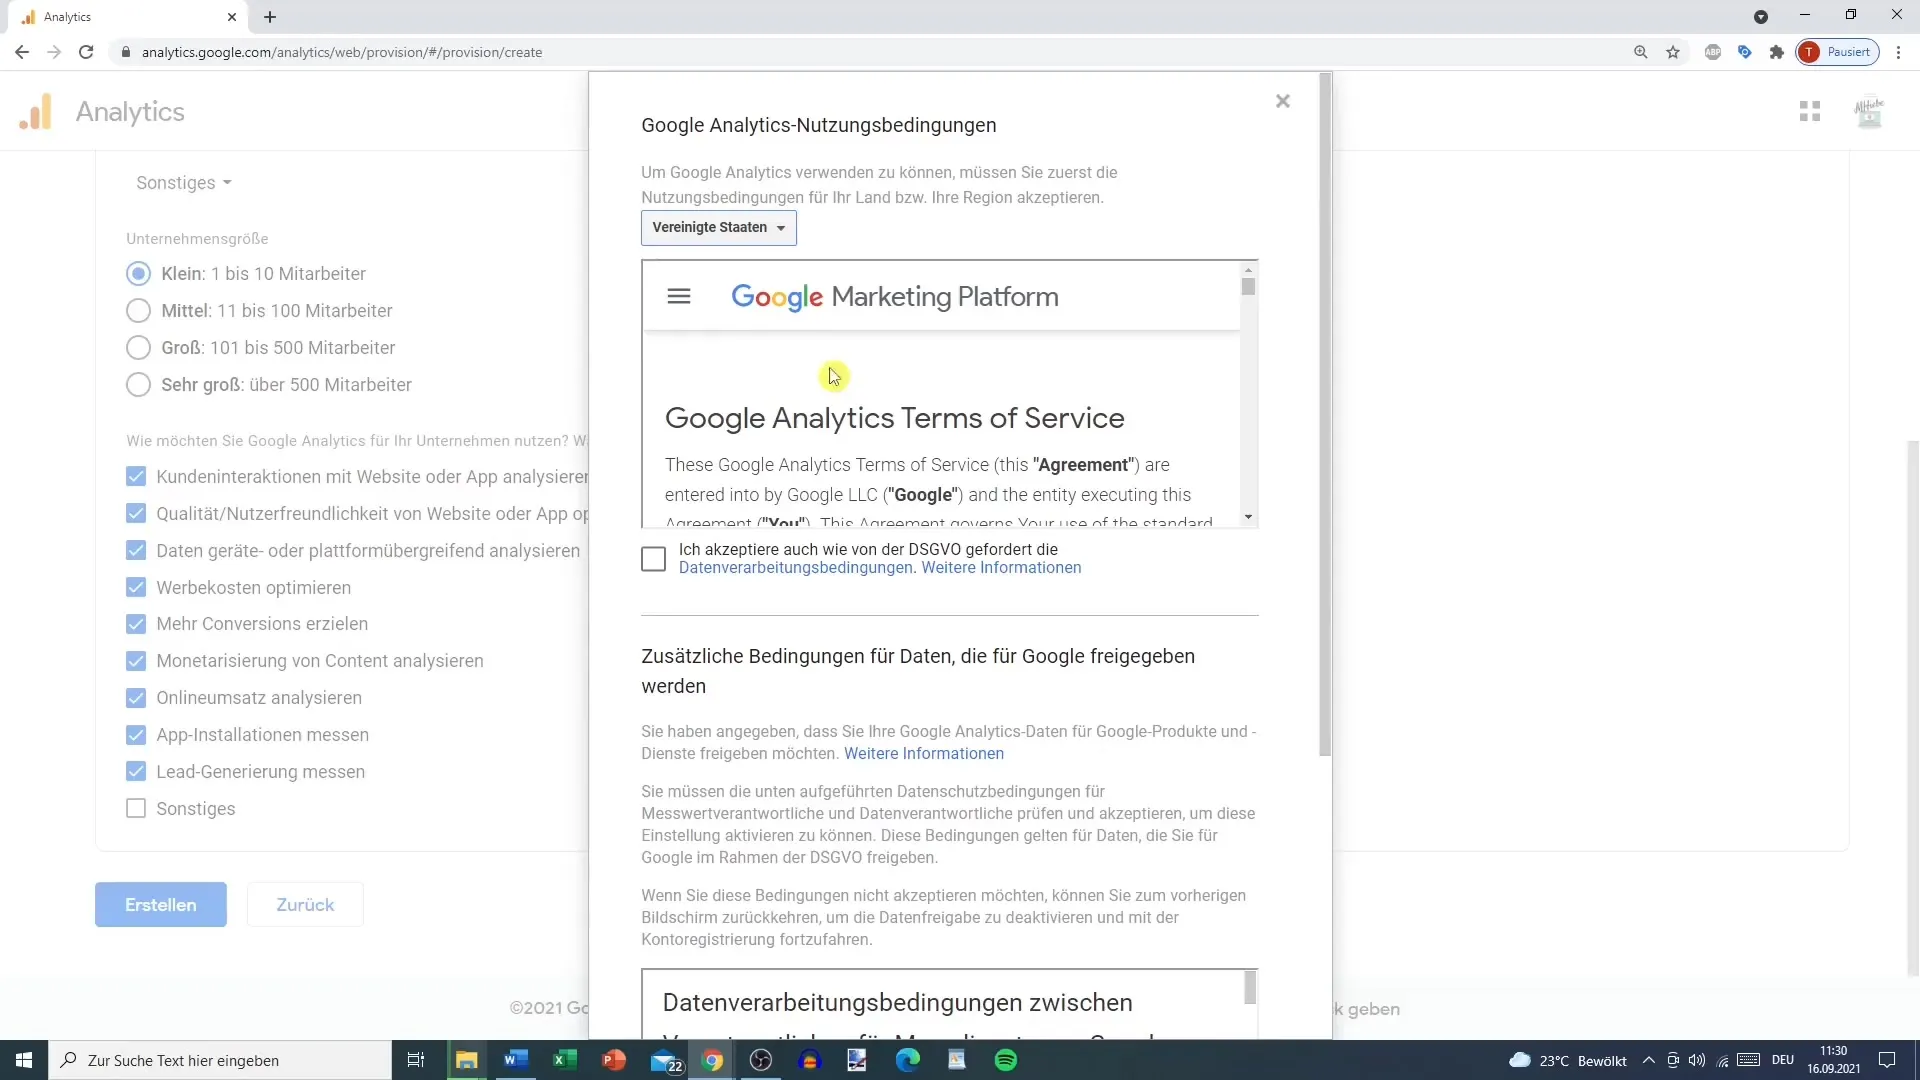Click Zurück button to go back
The width and height of the screenshot is (1920, 1080).
(306, 907)
